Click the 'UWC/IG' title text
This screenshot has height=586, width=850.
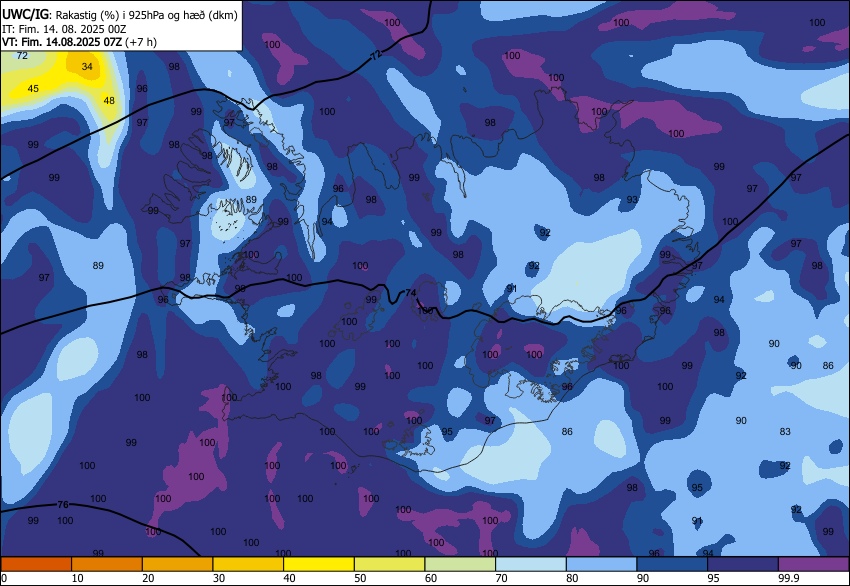25,15
